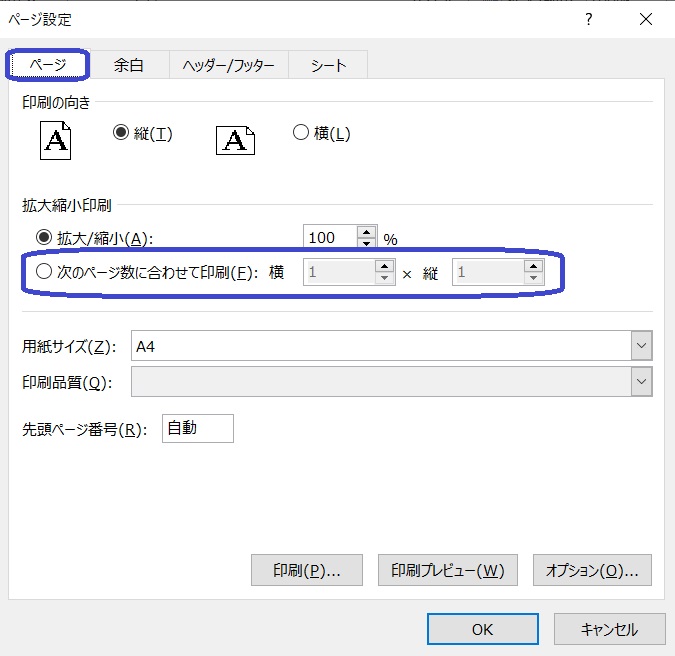Click the 100 percent scale input field
Image resolution: width=675 pixels, height=656 pixels.
click(x=331, y=237)
